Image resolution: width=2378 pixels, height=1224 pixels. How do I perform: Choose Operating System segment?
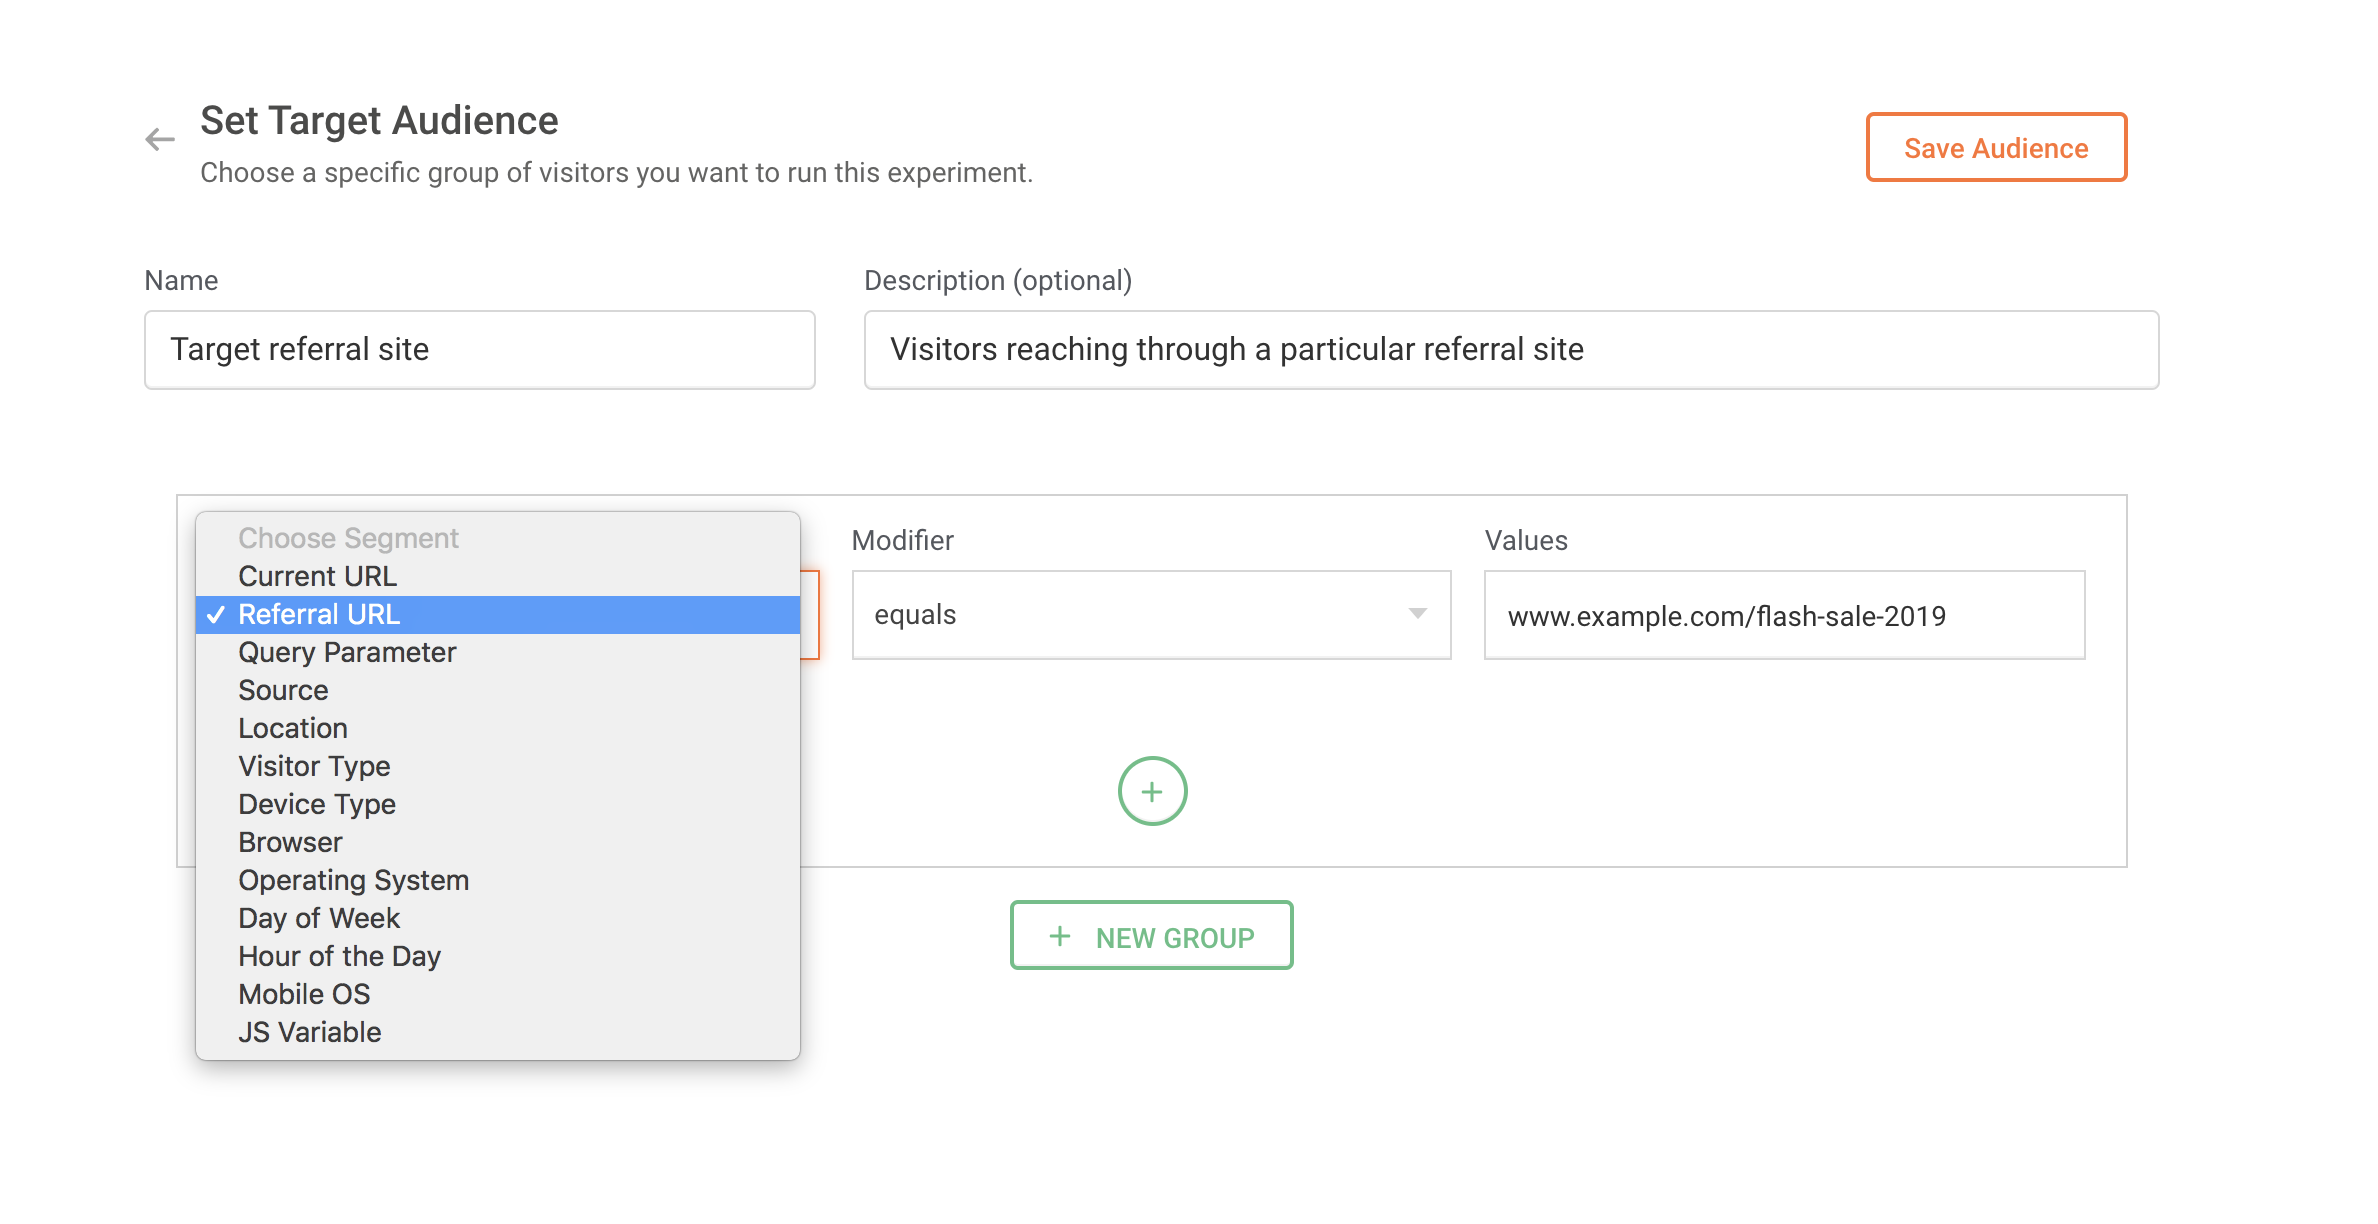353,881
